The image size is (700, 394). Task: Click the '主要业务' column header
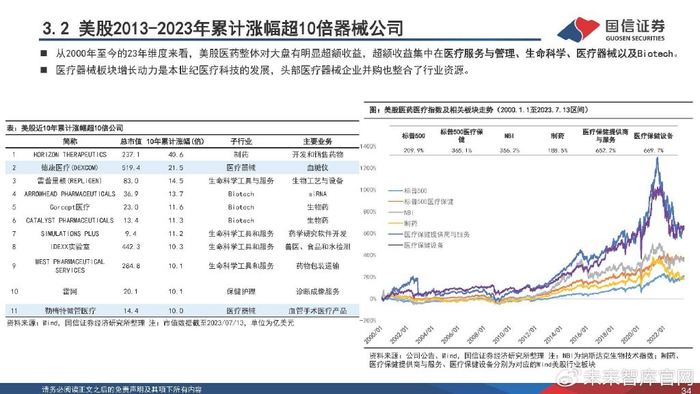(x=317, y=141)
